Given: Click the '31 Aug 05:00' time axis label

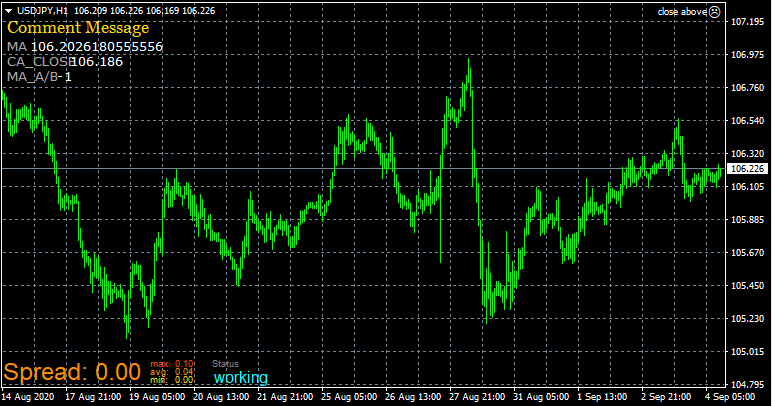Looking at the screenshot, I should 541,397.
